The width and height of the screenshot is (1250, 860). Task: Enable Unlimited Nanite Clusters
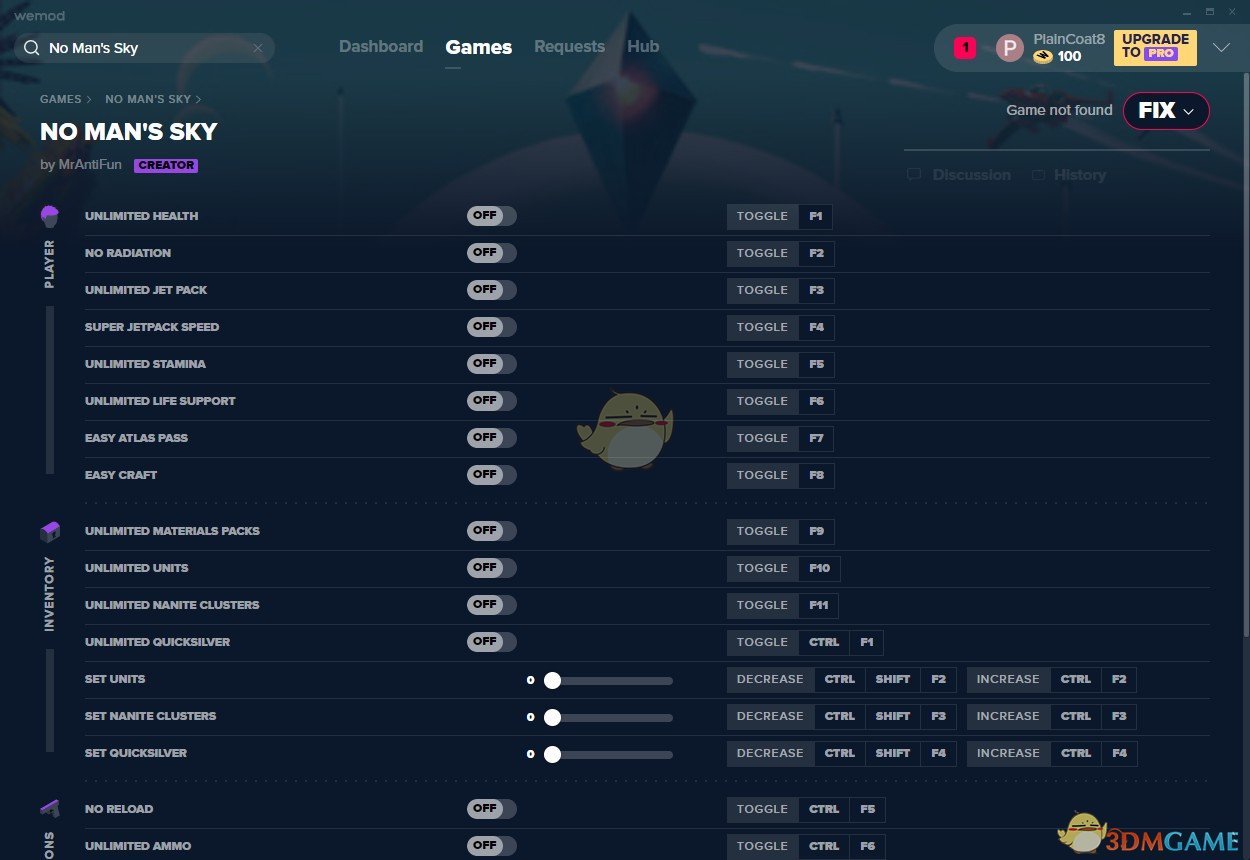(492, 605)
